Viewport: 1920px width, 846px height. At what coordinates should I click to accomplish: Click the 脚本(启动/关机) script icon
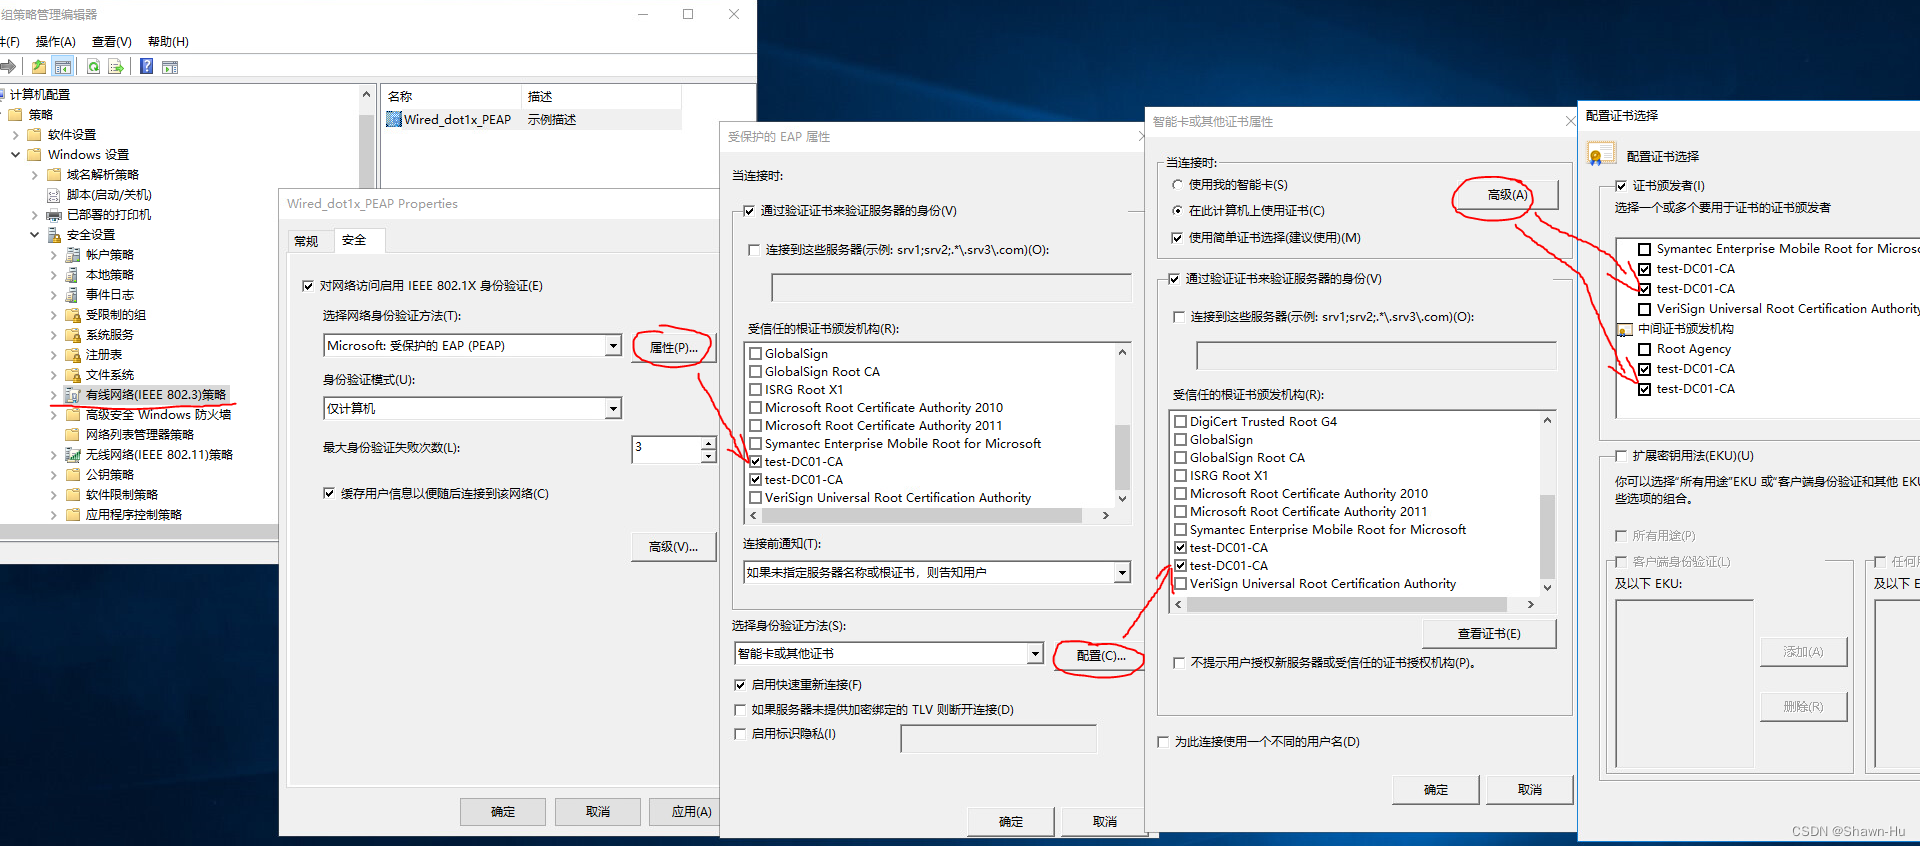54,194
